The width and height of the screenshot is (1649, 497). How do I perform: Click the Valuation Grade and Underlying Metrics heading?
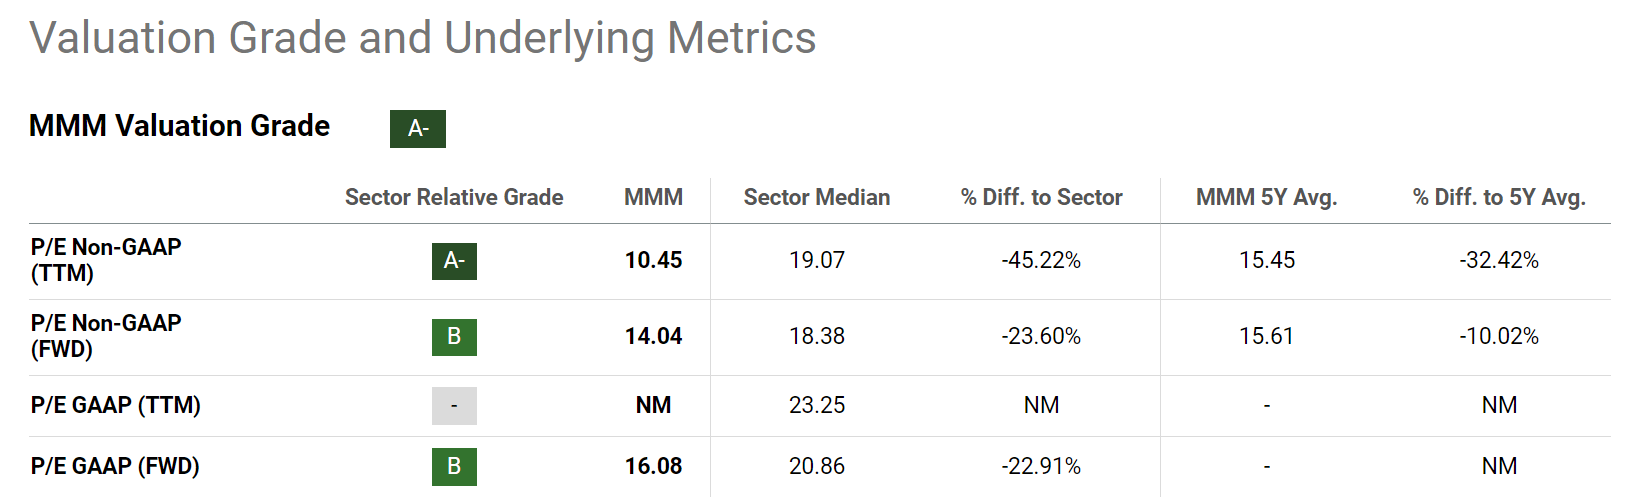coord(423,39)
